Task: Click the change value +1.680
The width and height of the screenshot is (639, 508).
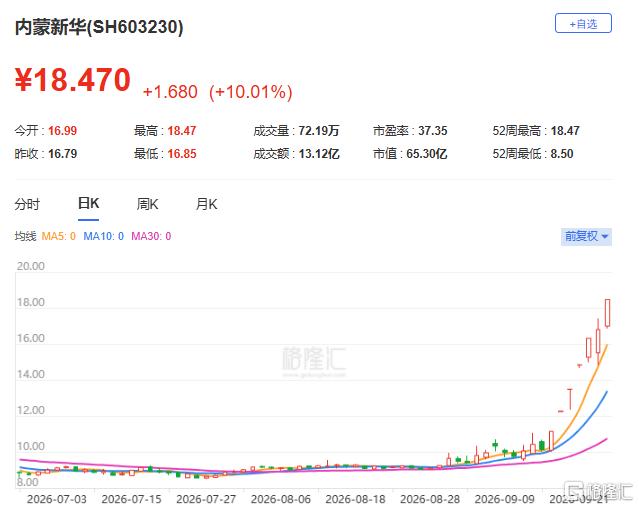Action: tap(170, 92)
